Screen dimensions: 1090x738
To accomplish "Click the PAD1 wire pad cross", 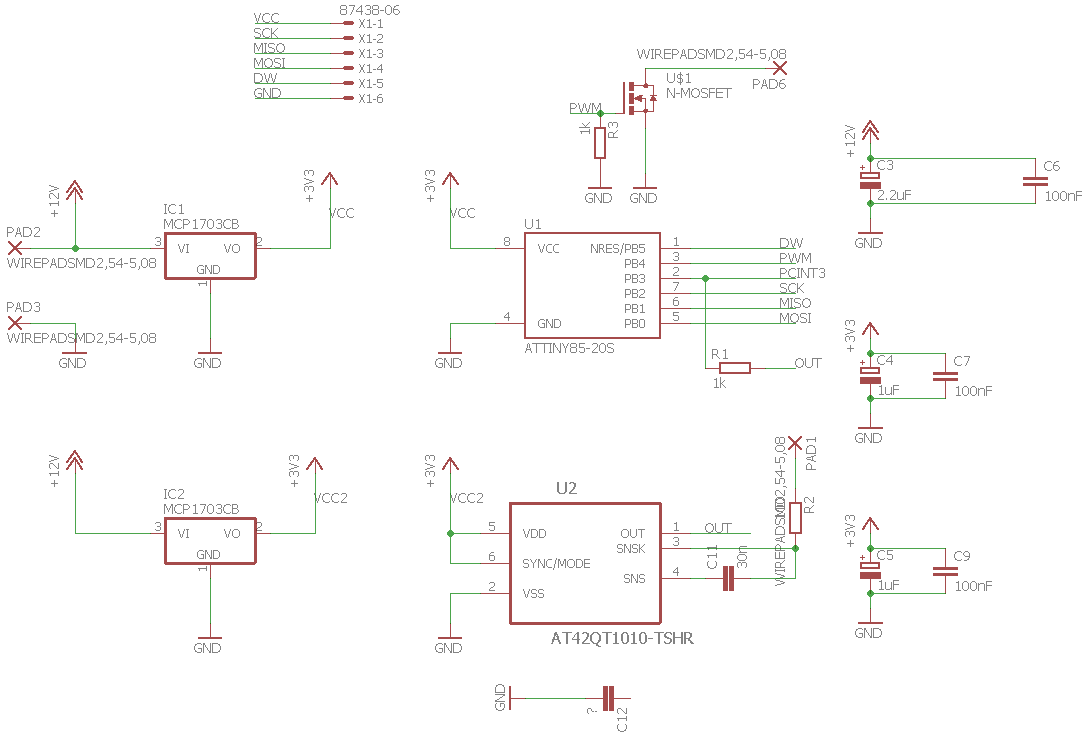I will pos(795,443).
